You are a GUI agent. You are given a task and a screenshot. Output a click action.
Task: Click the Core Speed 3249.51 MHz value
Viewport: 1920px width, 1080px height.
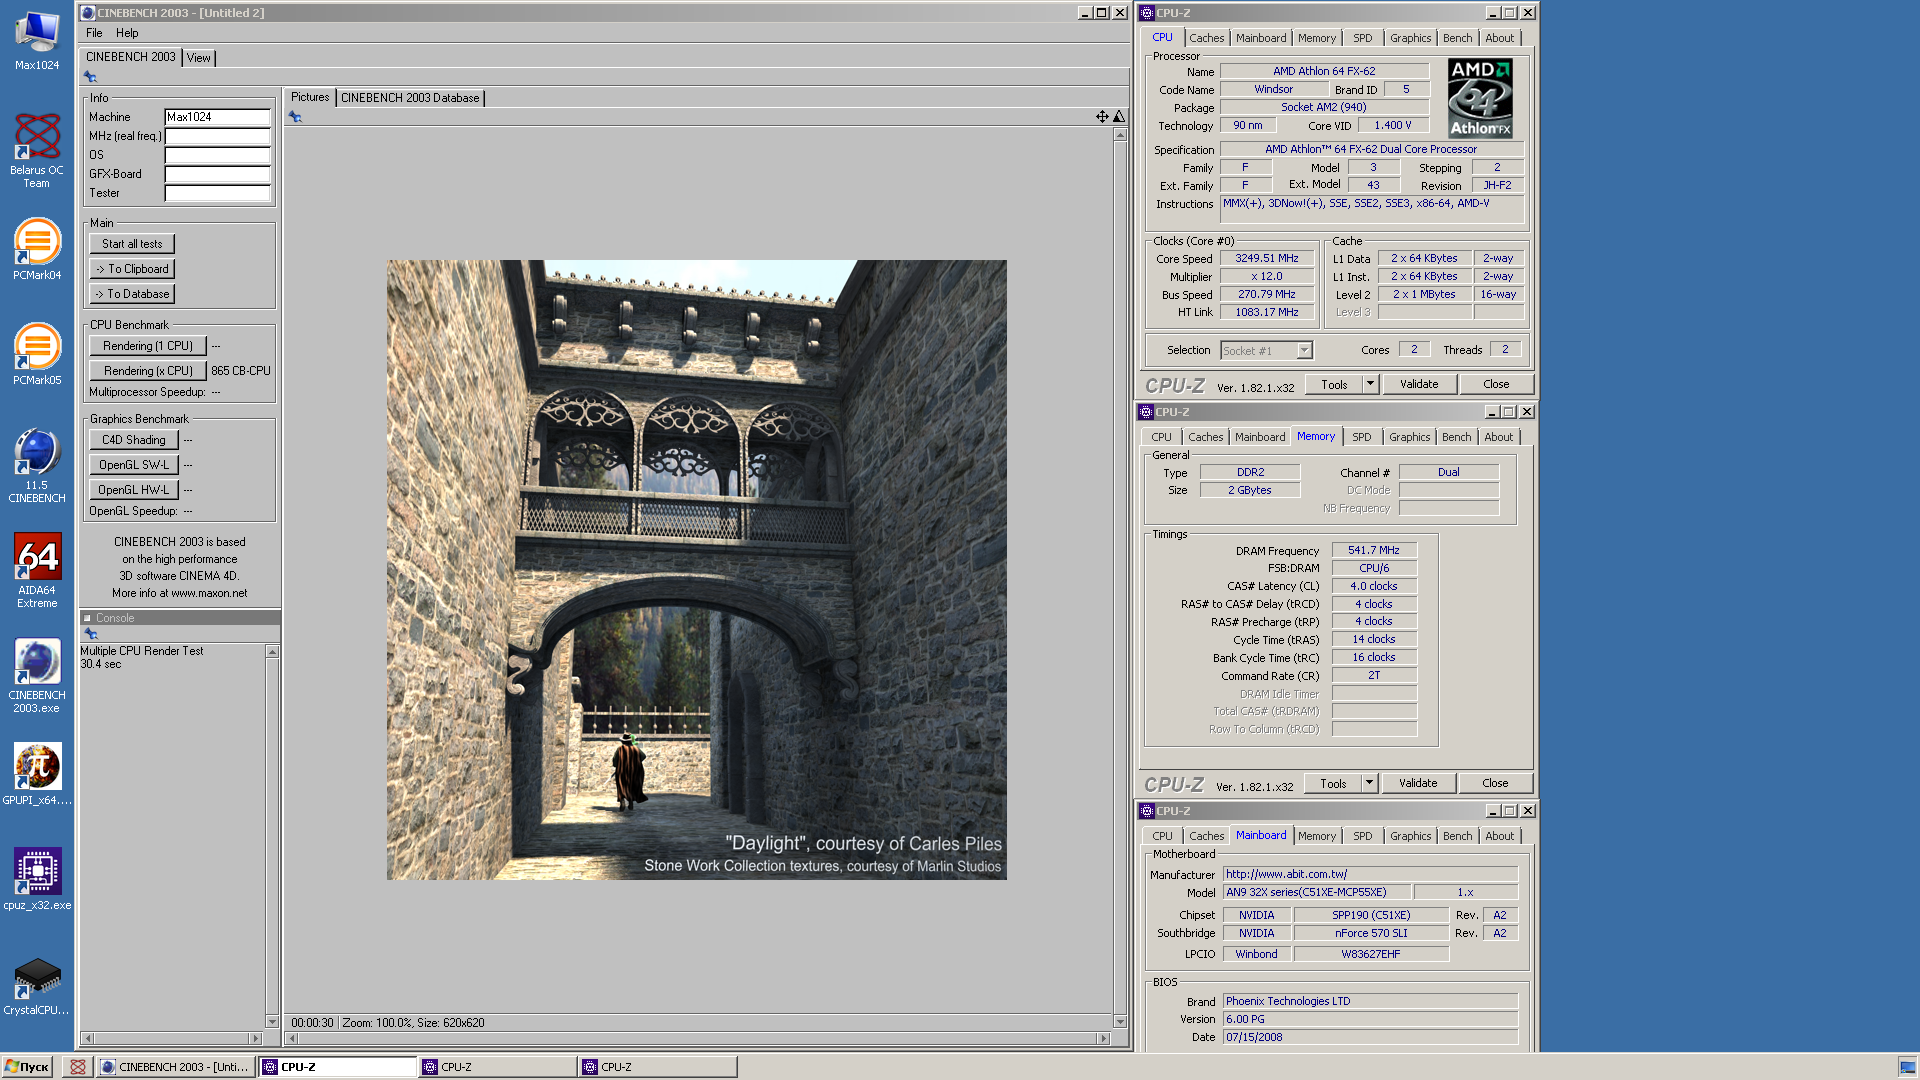(x=1266, y=258)
